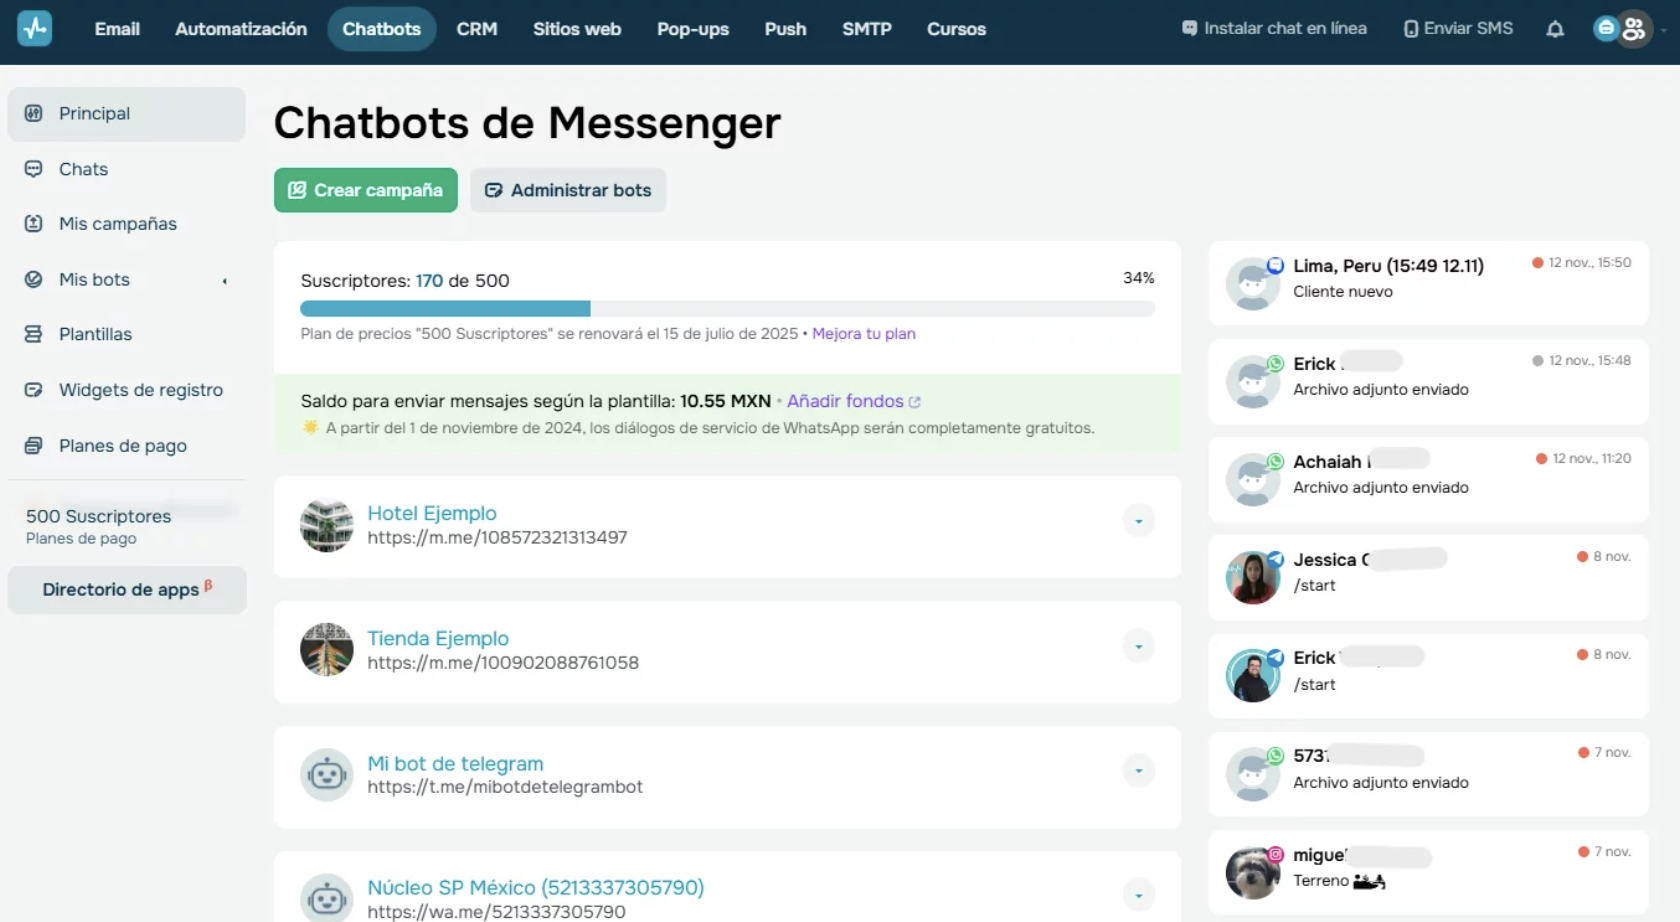Click the Chats sidebar icon

[x=34, y=169]
